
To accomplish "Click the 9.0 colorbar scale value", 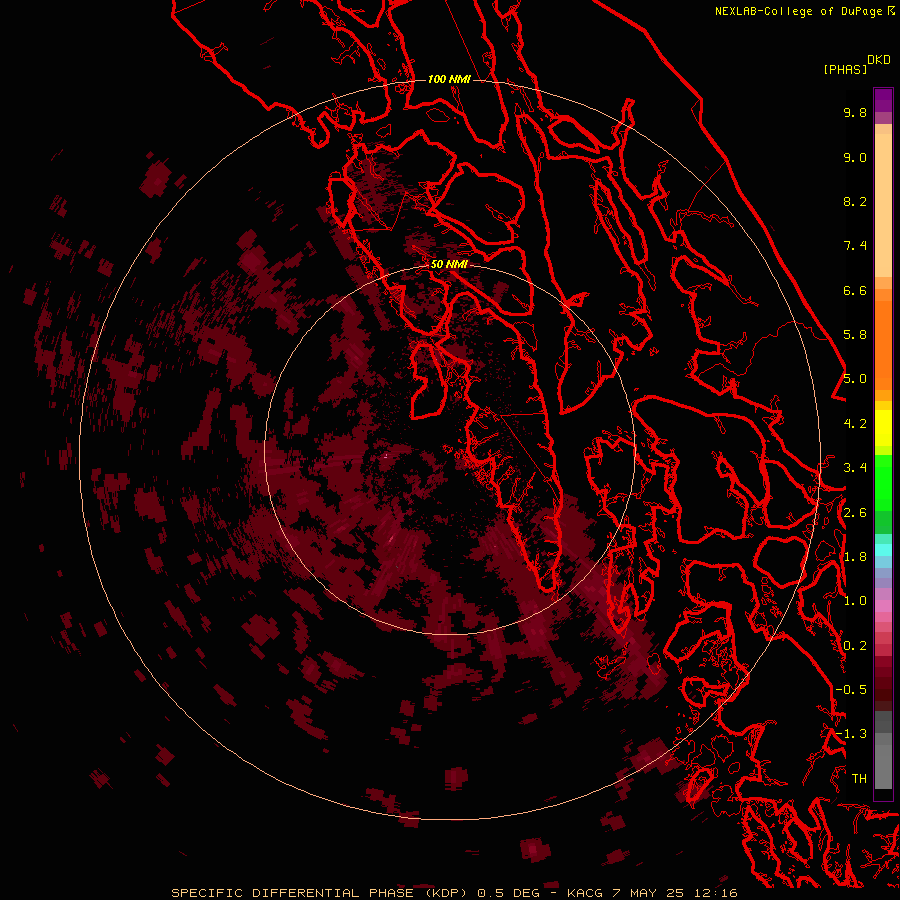I will 855,157.
